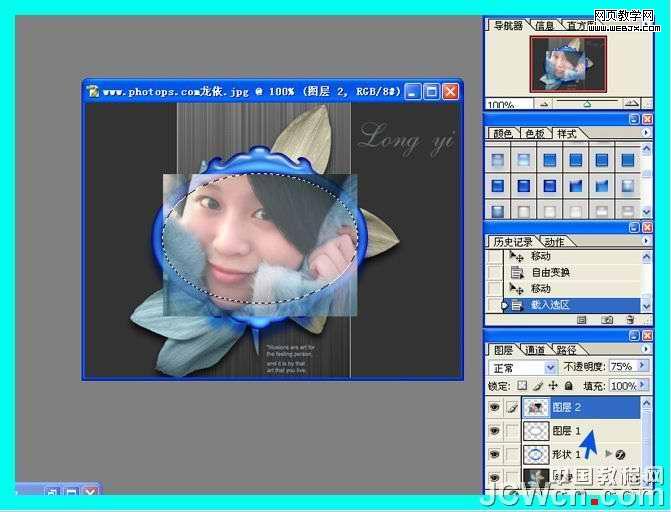The image size is (671, 512).
Task: Switch to the 色板 tab
Action: pos(534,134)
